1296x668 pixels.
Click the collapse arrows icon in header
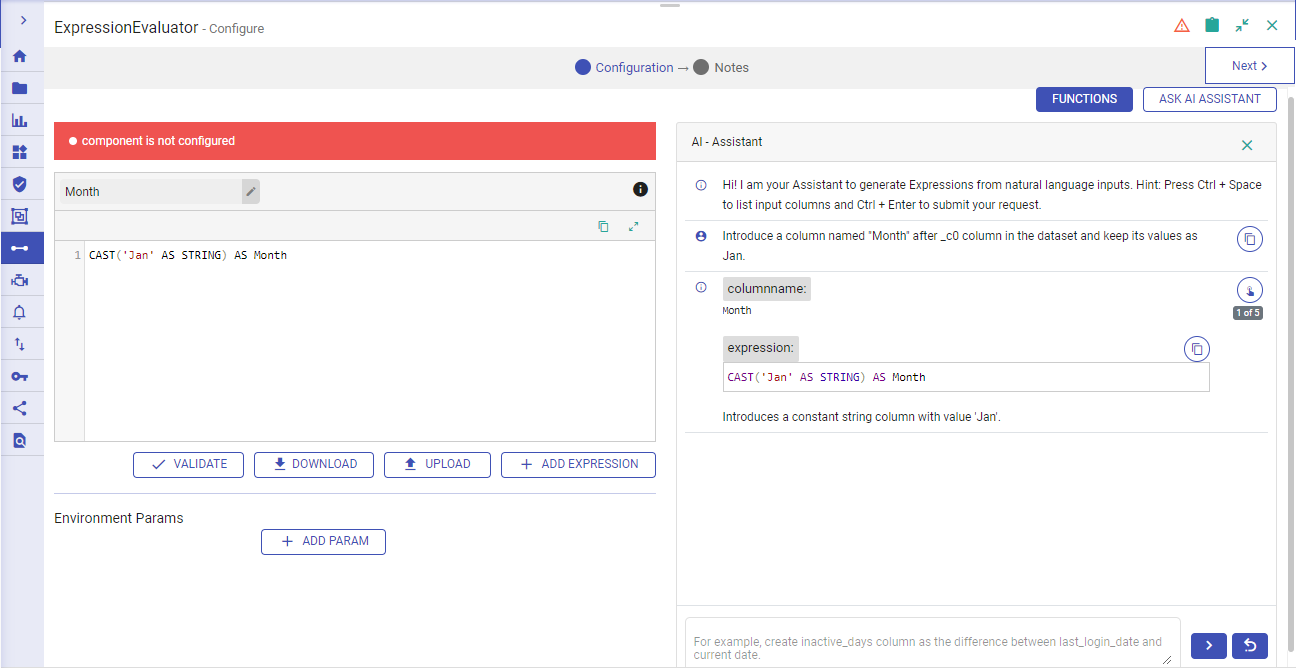(x=1242, y=25)
